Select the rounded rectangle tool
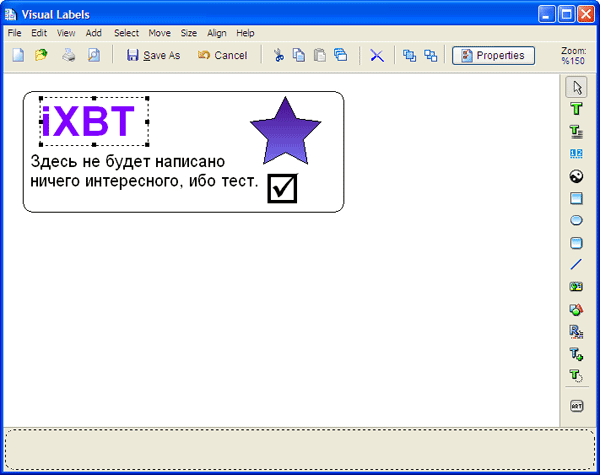 click(x=576, y=243)
